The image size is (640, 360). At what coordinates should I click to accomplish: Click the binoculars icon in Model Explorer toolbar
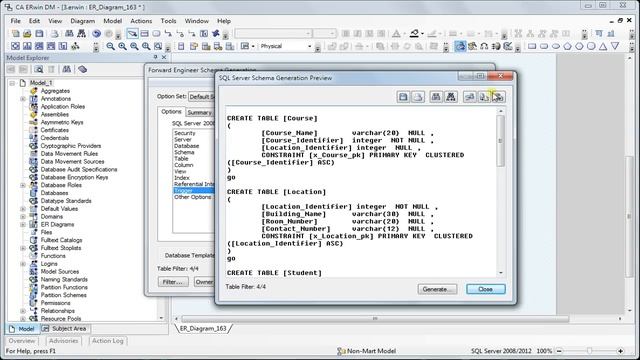67,69
